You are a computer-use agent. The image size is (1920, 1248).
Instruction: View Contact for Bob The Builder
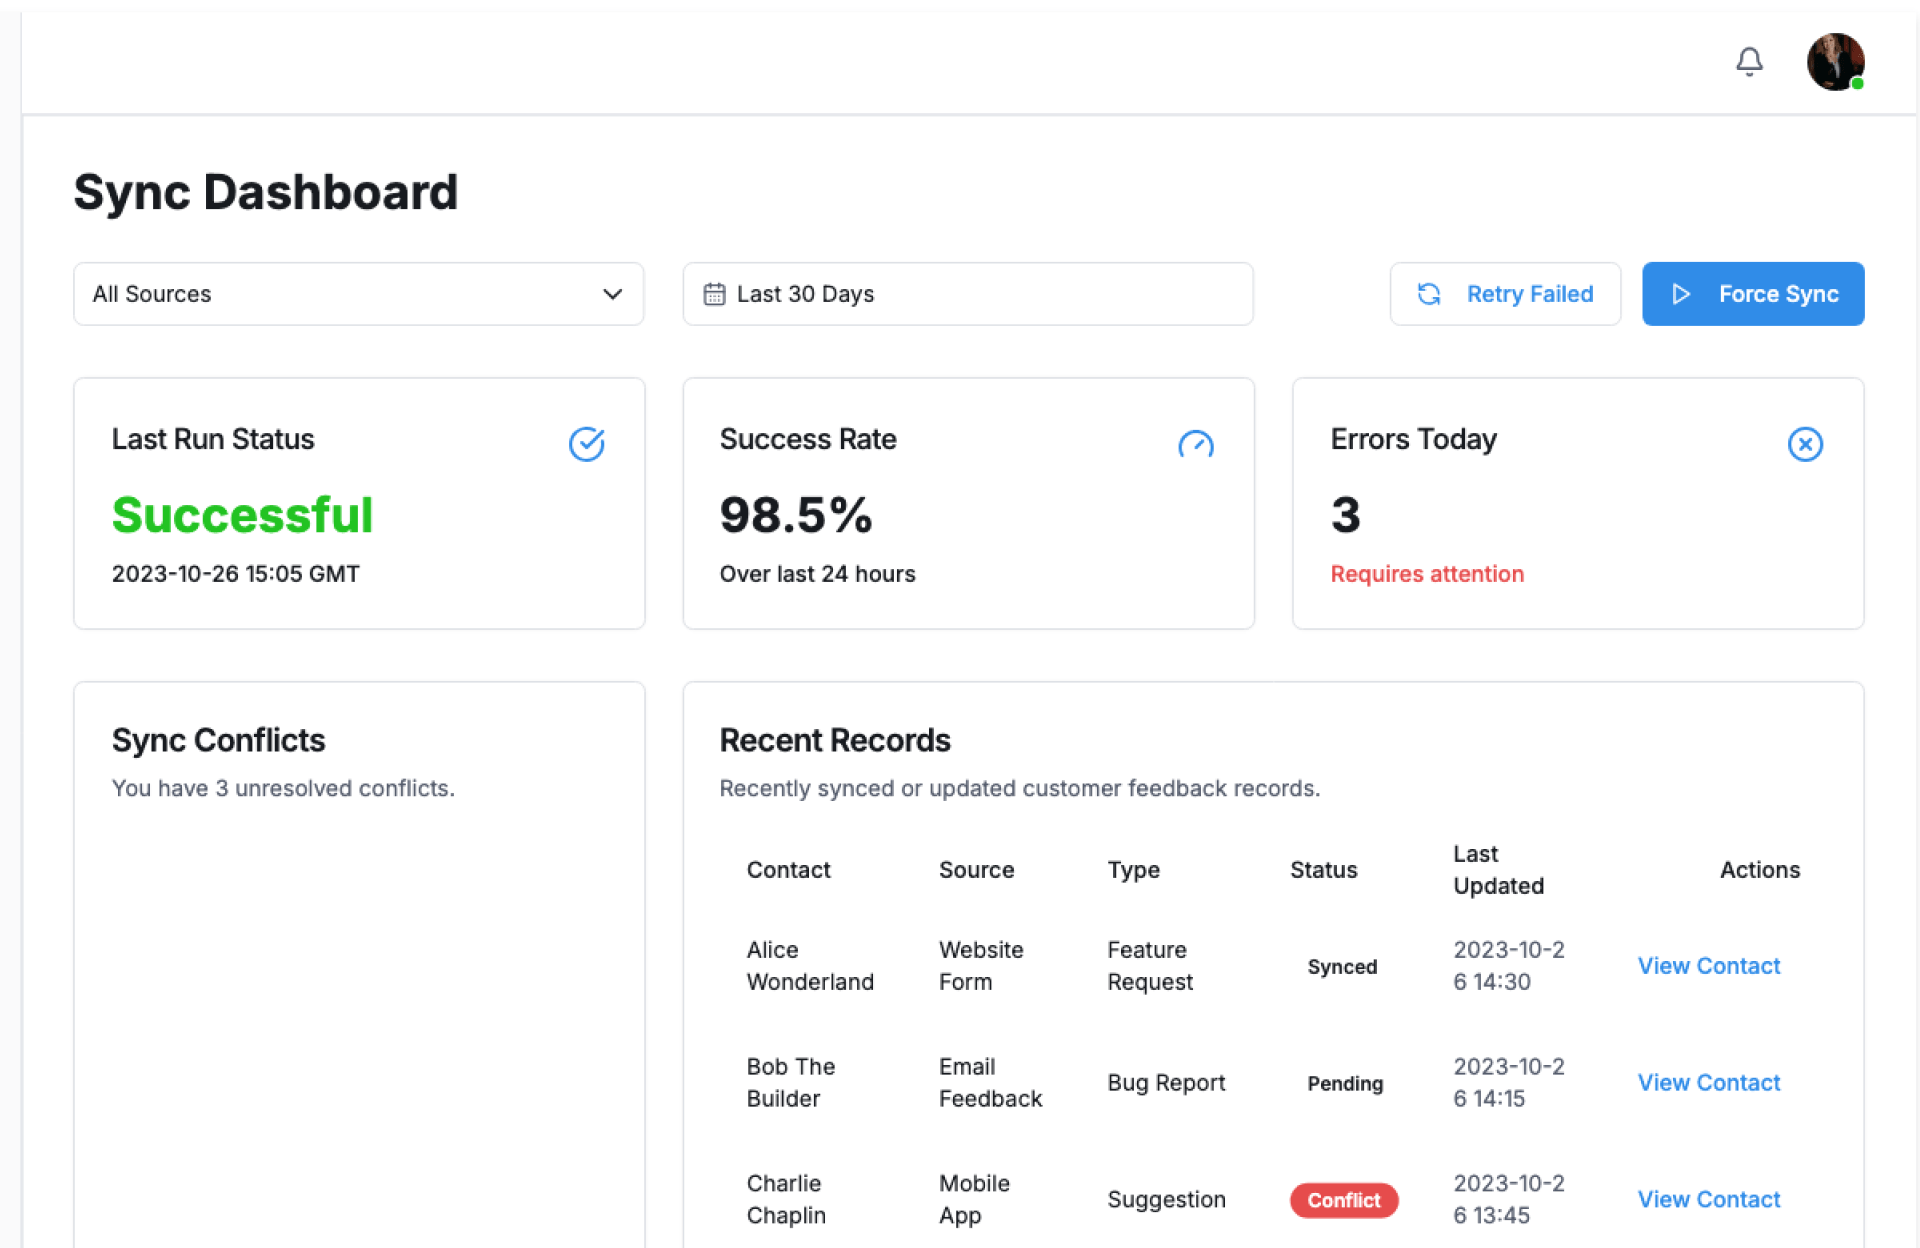(x=1708, y=1083)
